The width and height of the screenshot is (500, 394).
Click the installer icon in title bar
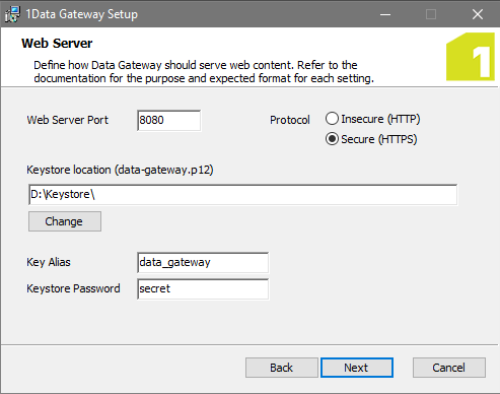(x=12, y=14)
